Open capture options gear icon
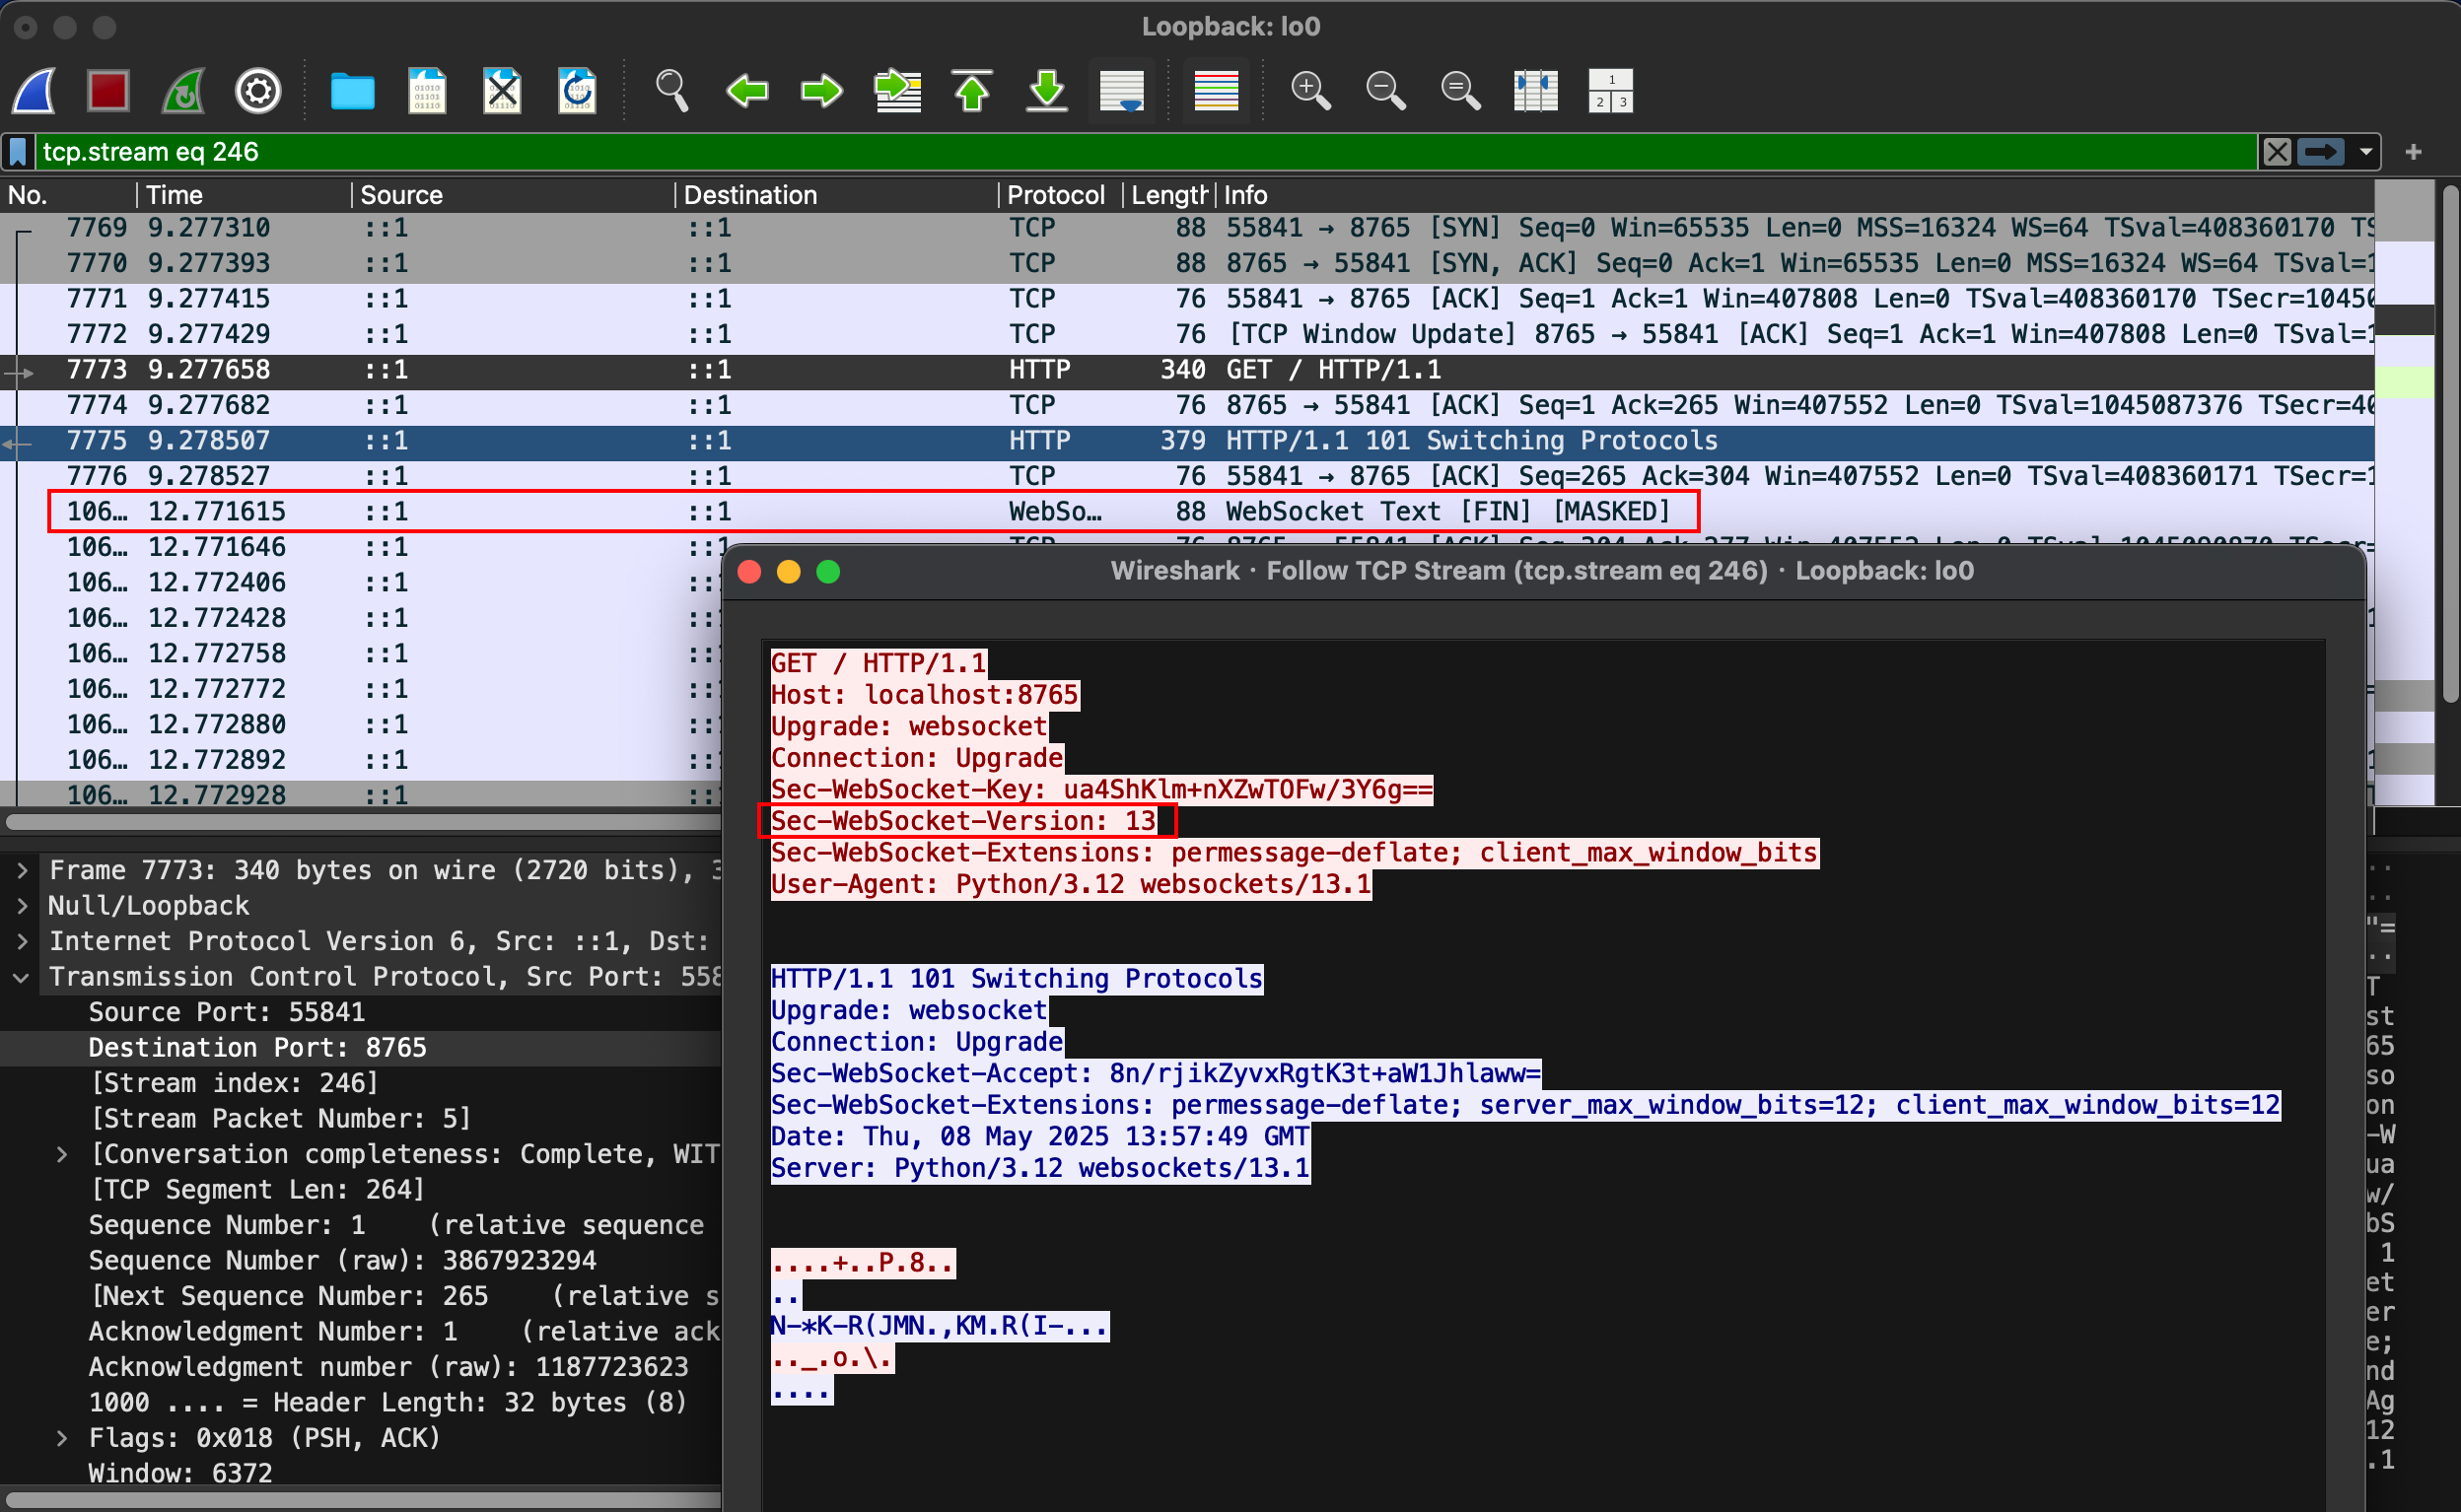 [x=258, y=91]
